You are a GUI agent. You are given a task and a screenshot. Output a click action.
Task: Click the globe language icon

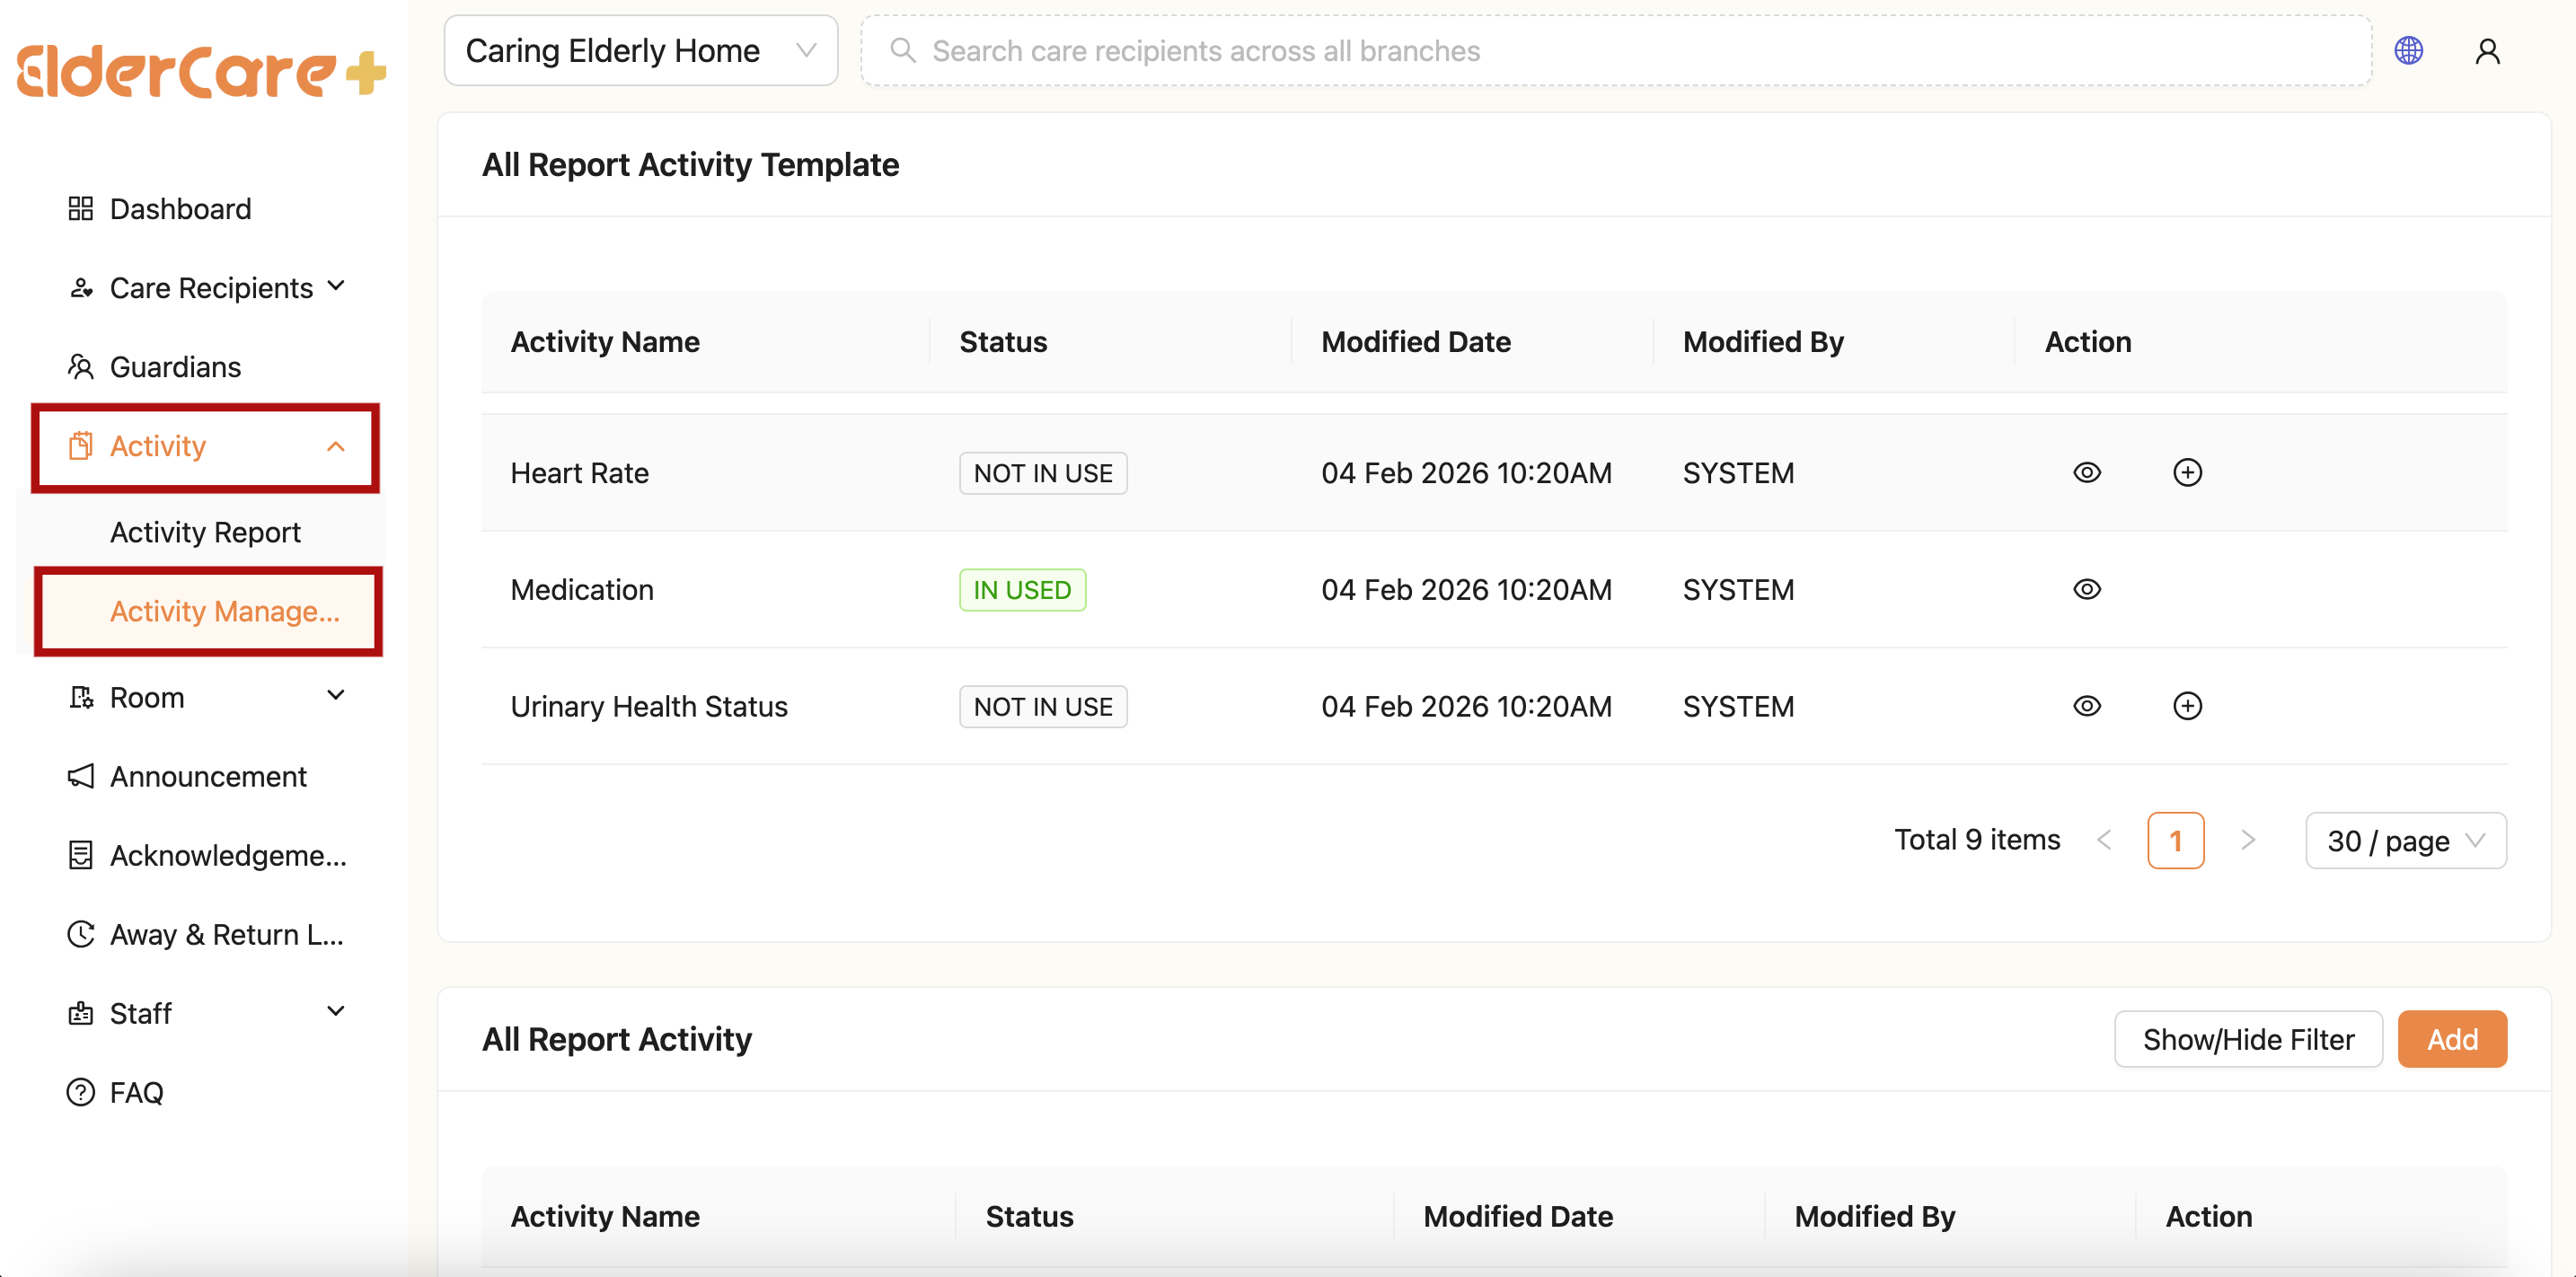pos(2408,50)
